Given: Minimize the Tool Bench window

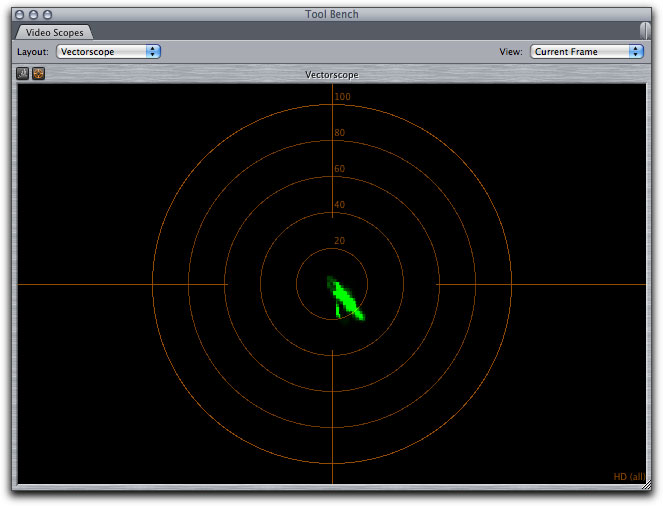Looking at the screenshot, I should [x=34, y=14].
